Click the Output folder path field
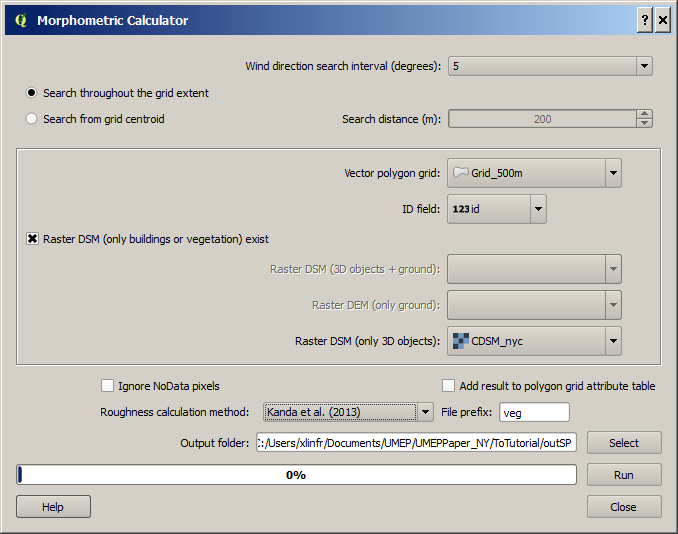The height and width of the screenshot is (534, 678). coord(416,443)
